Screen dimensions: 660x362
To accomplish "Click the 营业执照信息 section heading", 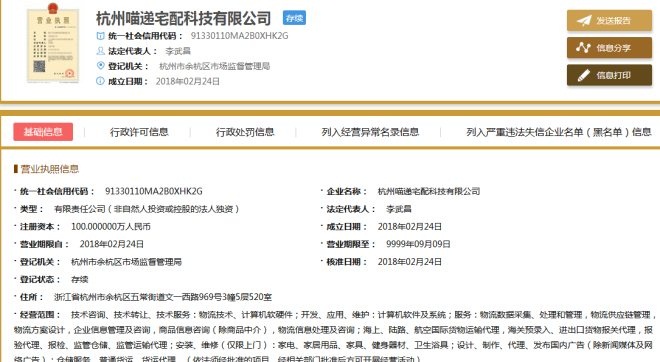I will [x=49, y=169].
